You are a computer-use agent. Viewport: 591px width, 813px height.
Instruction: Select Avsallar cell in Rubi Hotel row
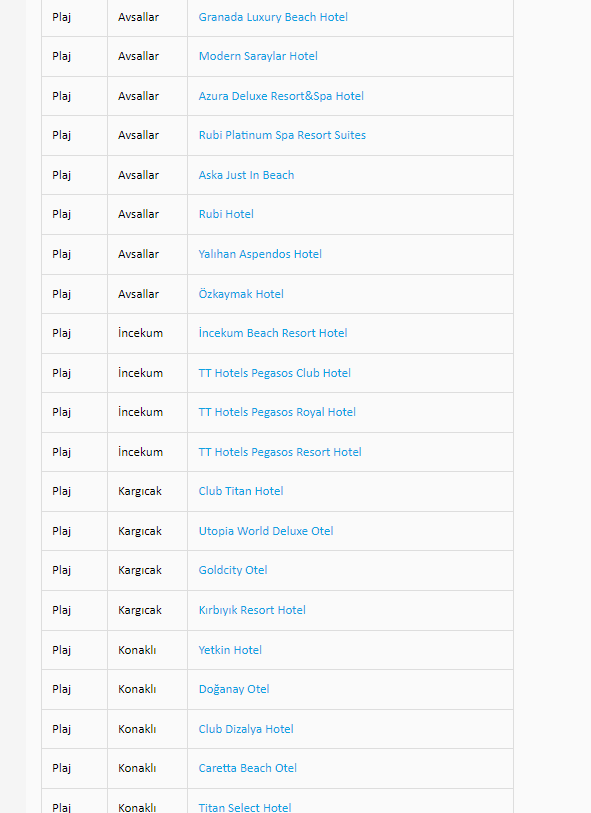(147, 214)
